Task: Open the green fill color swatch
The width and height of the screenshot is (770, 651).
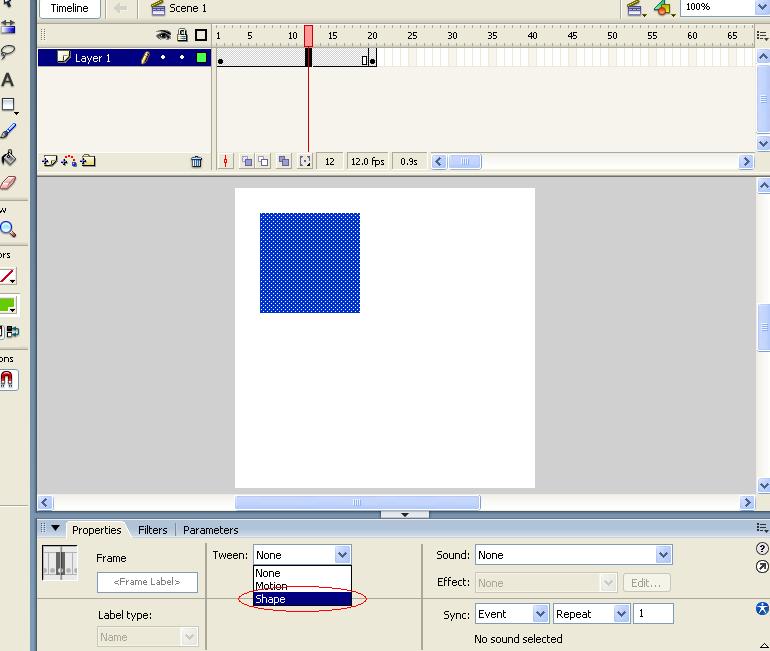Action: (9, 305)
